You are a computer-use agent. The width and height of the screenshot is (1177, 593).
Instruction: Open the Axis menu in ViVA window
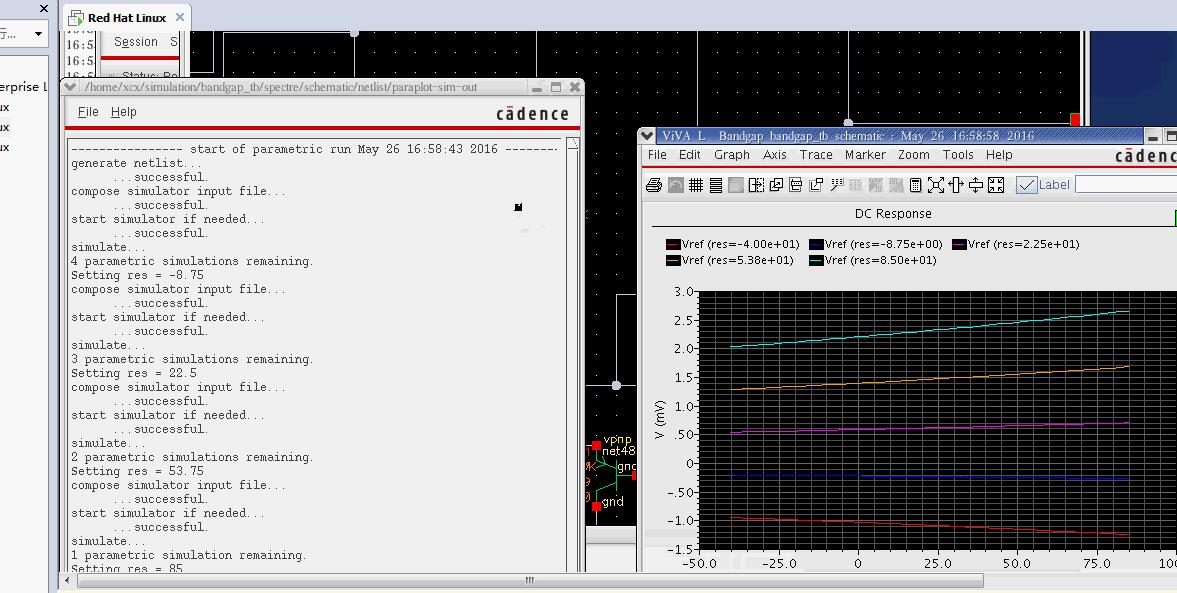(x=775, y=155)
